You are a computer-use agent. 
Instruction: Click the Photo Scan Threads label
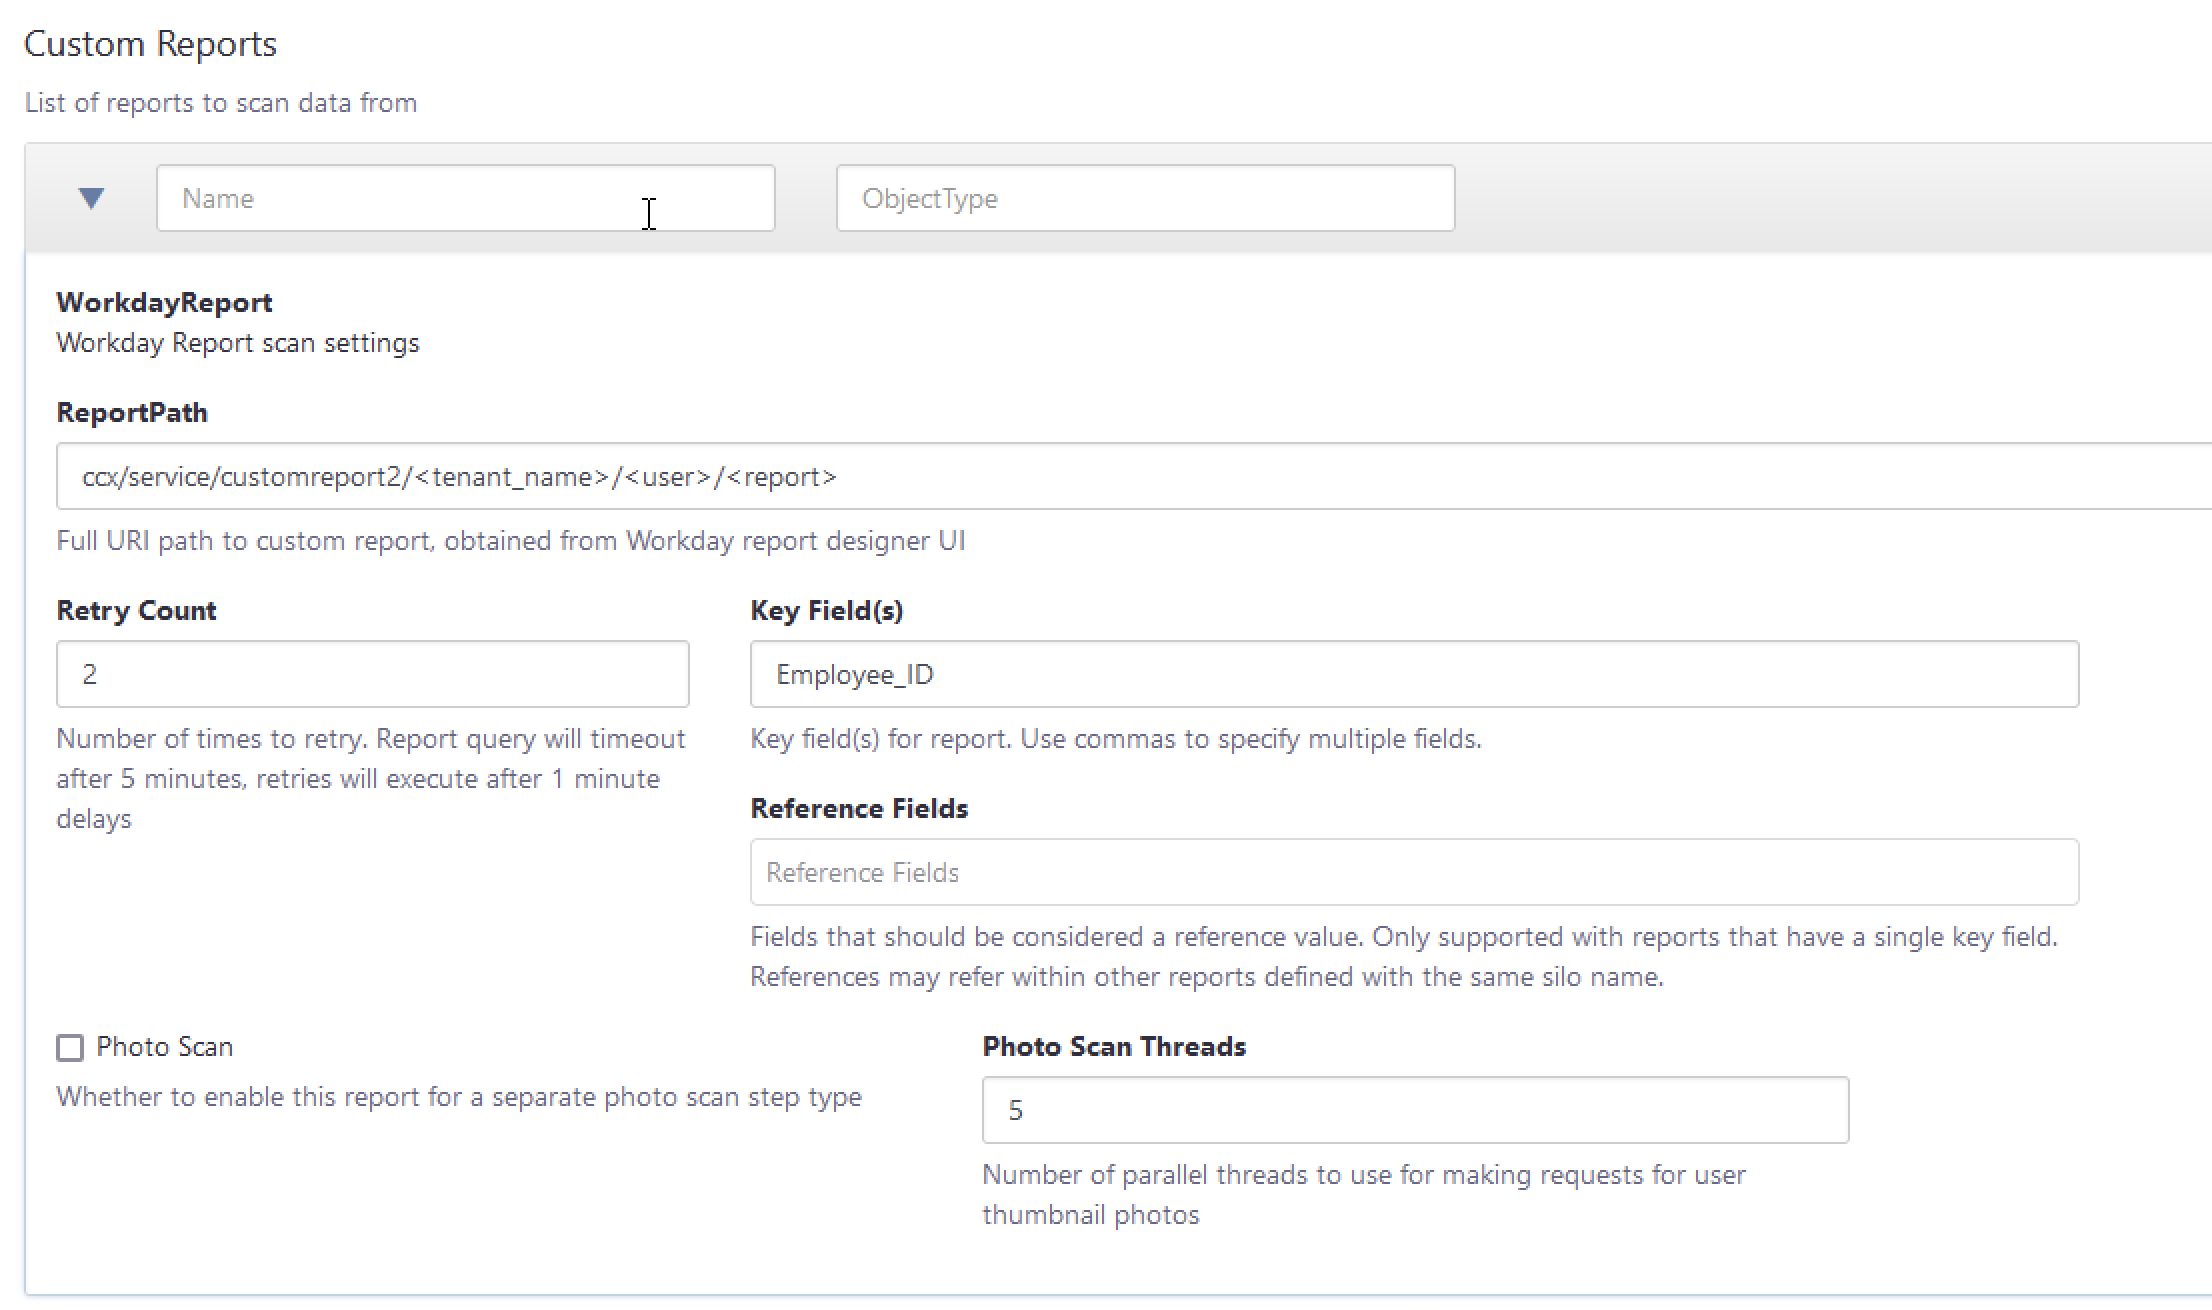coord(1114,1046)
